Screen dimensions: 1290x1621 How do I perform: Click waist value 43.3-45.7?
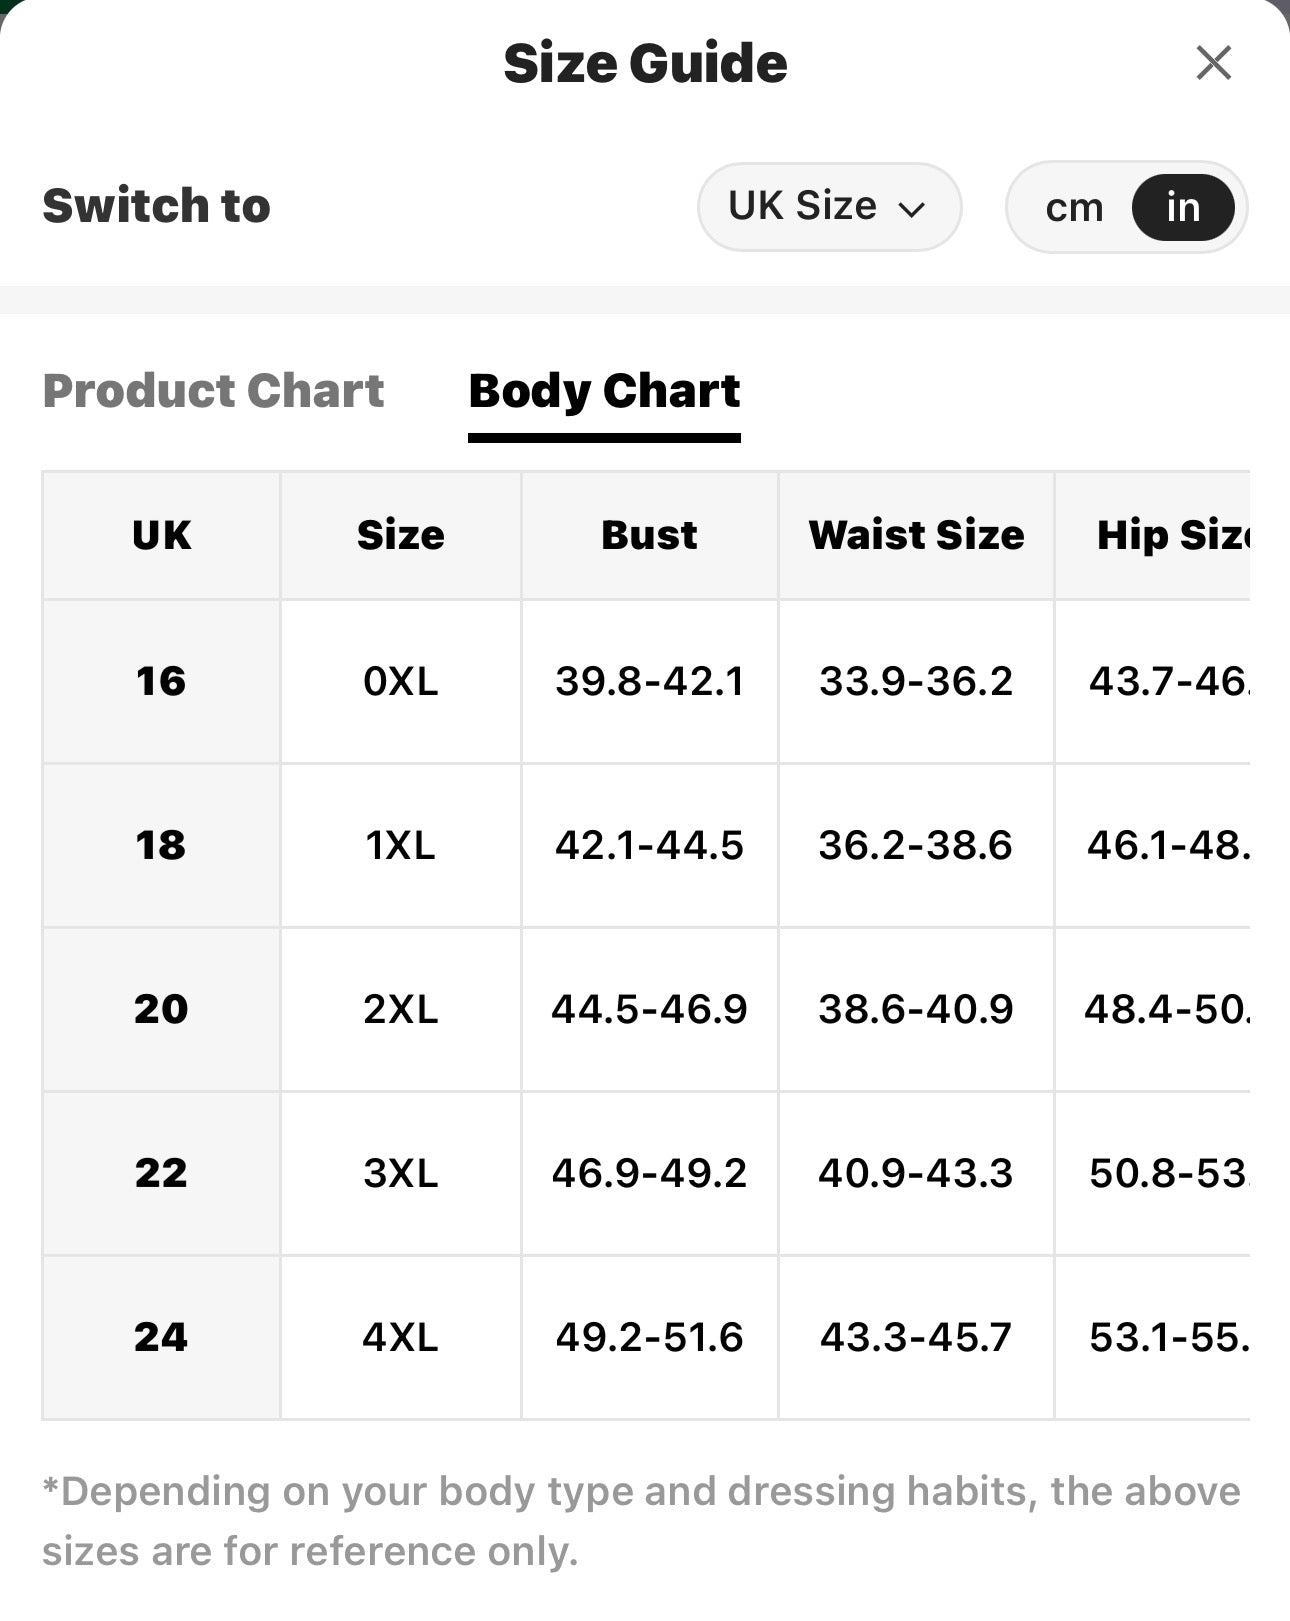pos(916,1337)
